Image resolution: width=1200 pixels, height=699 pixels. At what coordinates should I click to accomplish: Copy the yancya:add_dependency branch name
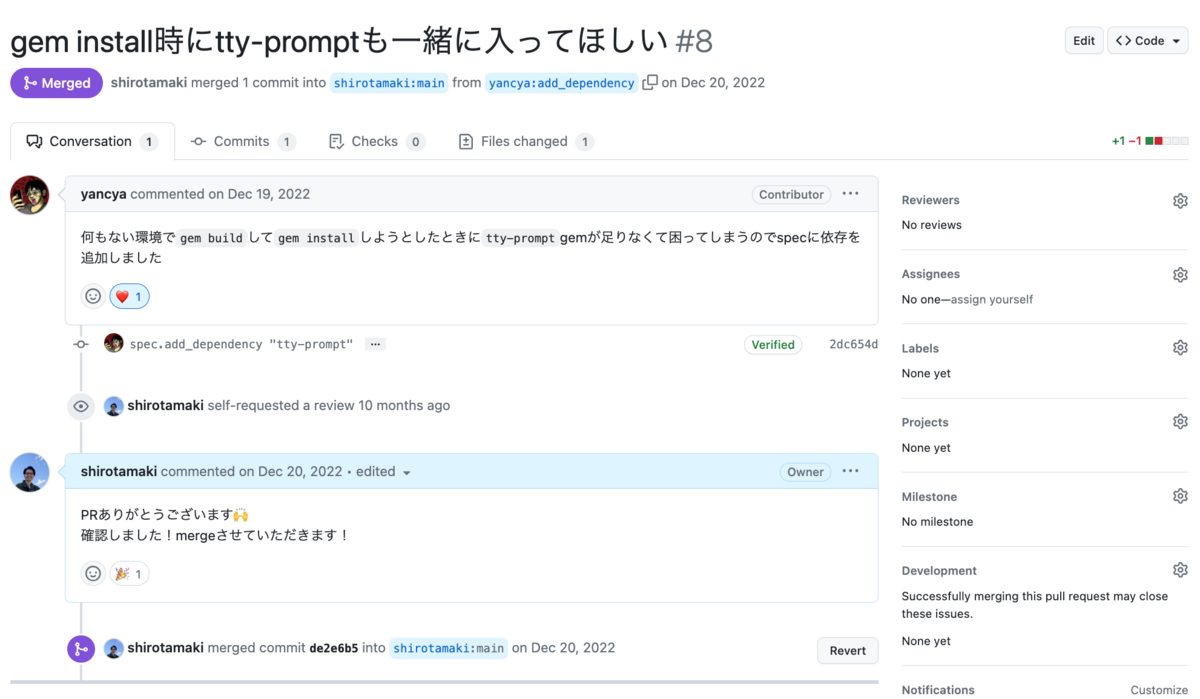tap(652, 83)
